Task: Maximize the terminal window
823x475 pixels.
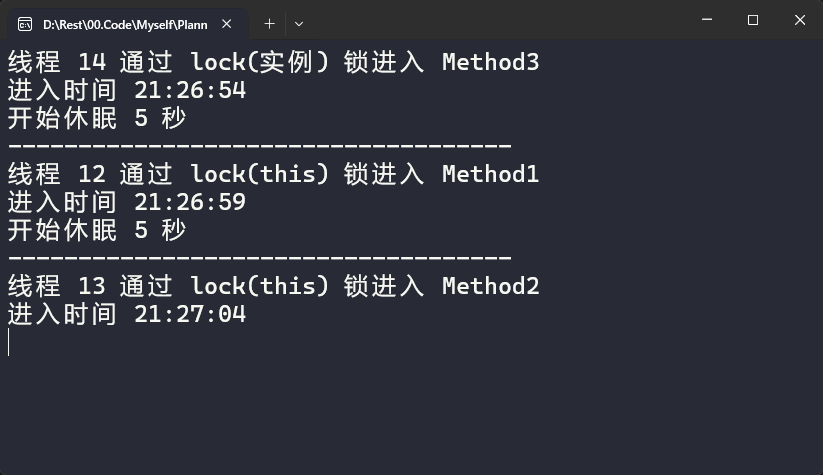Action: click(753, 20)
